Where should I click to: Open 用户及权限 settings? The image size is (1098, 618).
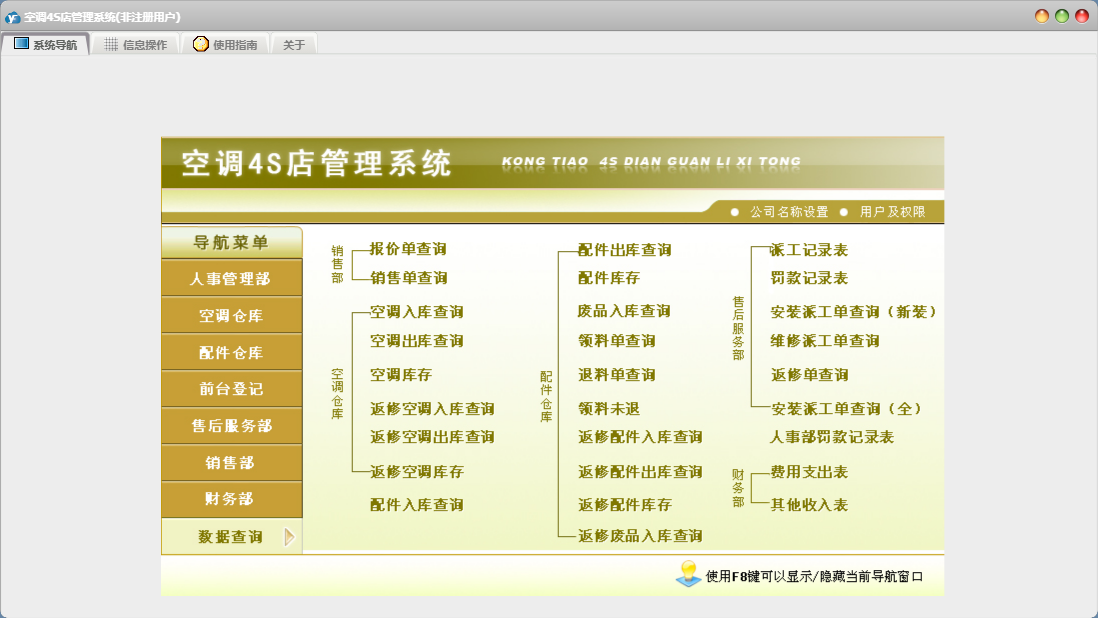tap(892, 212)
